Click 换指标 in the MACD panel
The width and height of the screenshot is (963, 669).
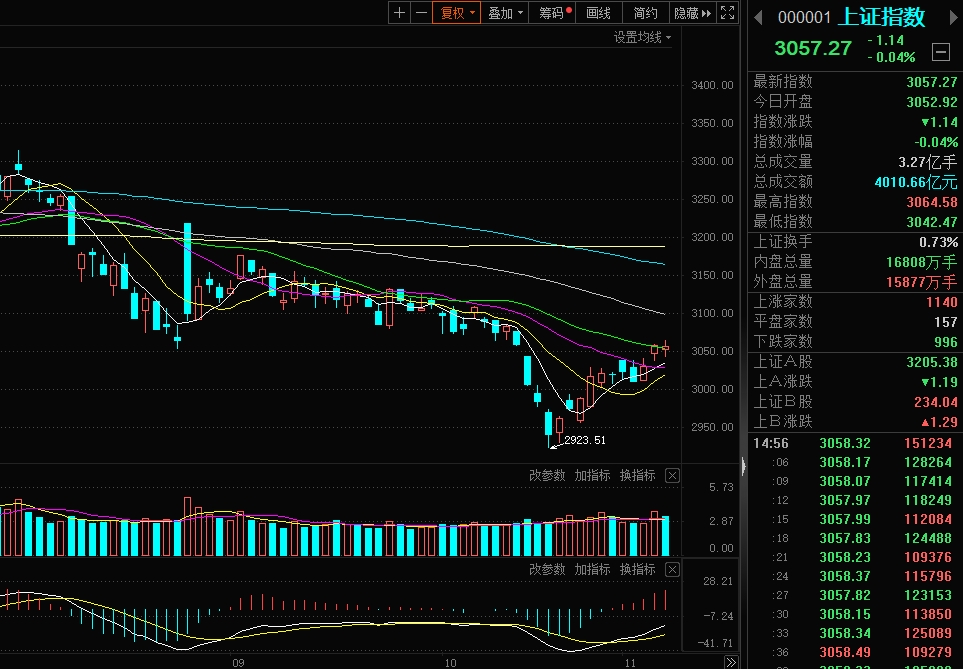(637, 570)
